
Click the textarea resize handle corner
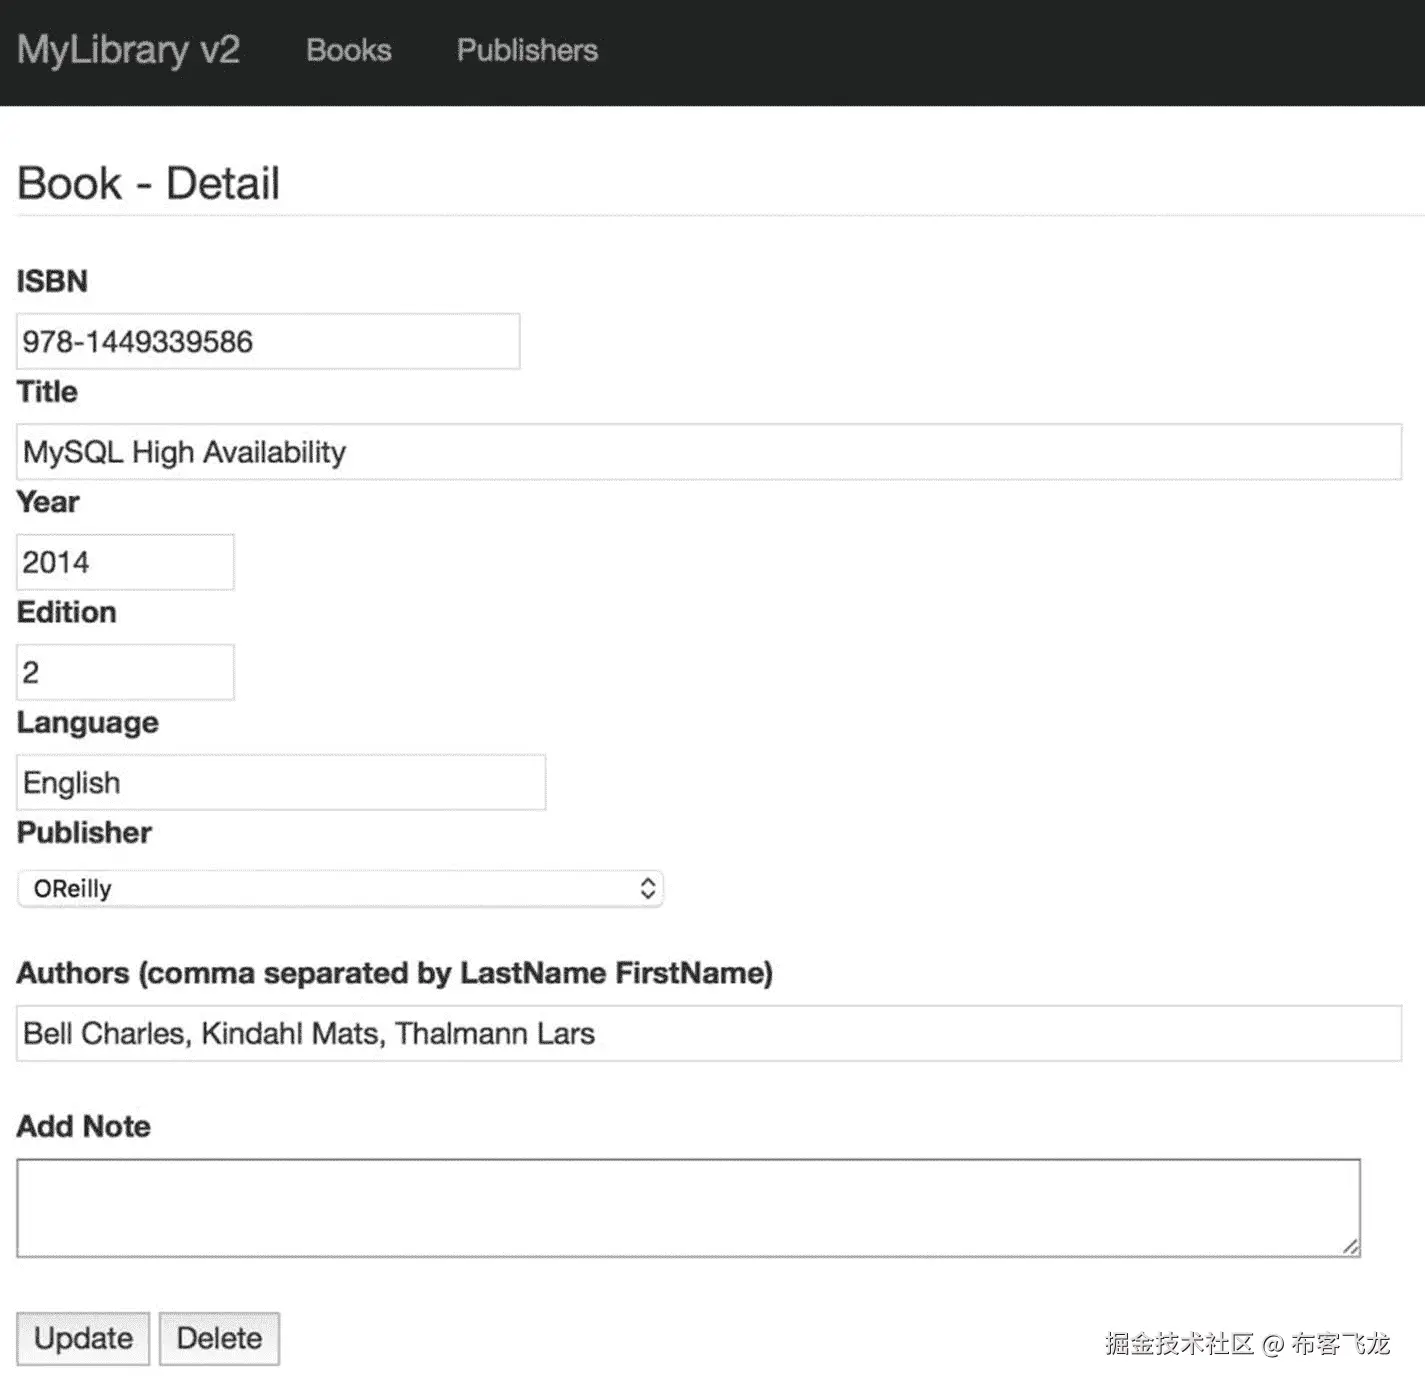pyautogui.click(x=1351, y=1247)
